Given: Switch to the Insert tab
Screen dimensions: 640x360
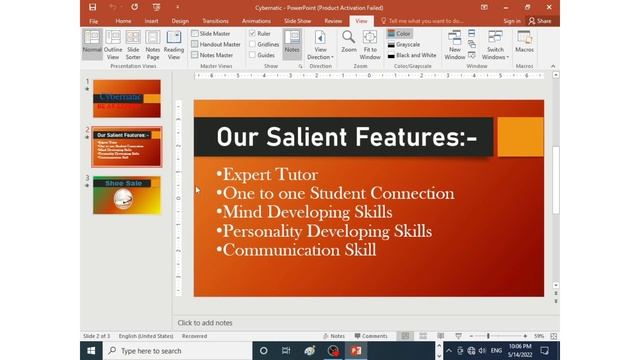Looking at the screenshot, I should (x=151, y=21).
